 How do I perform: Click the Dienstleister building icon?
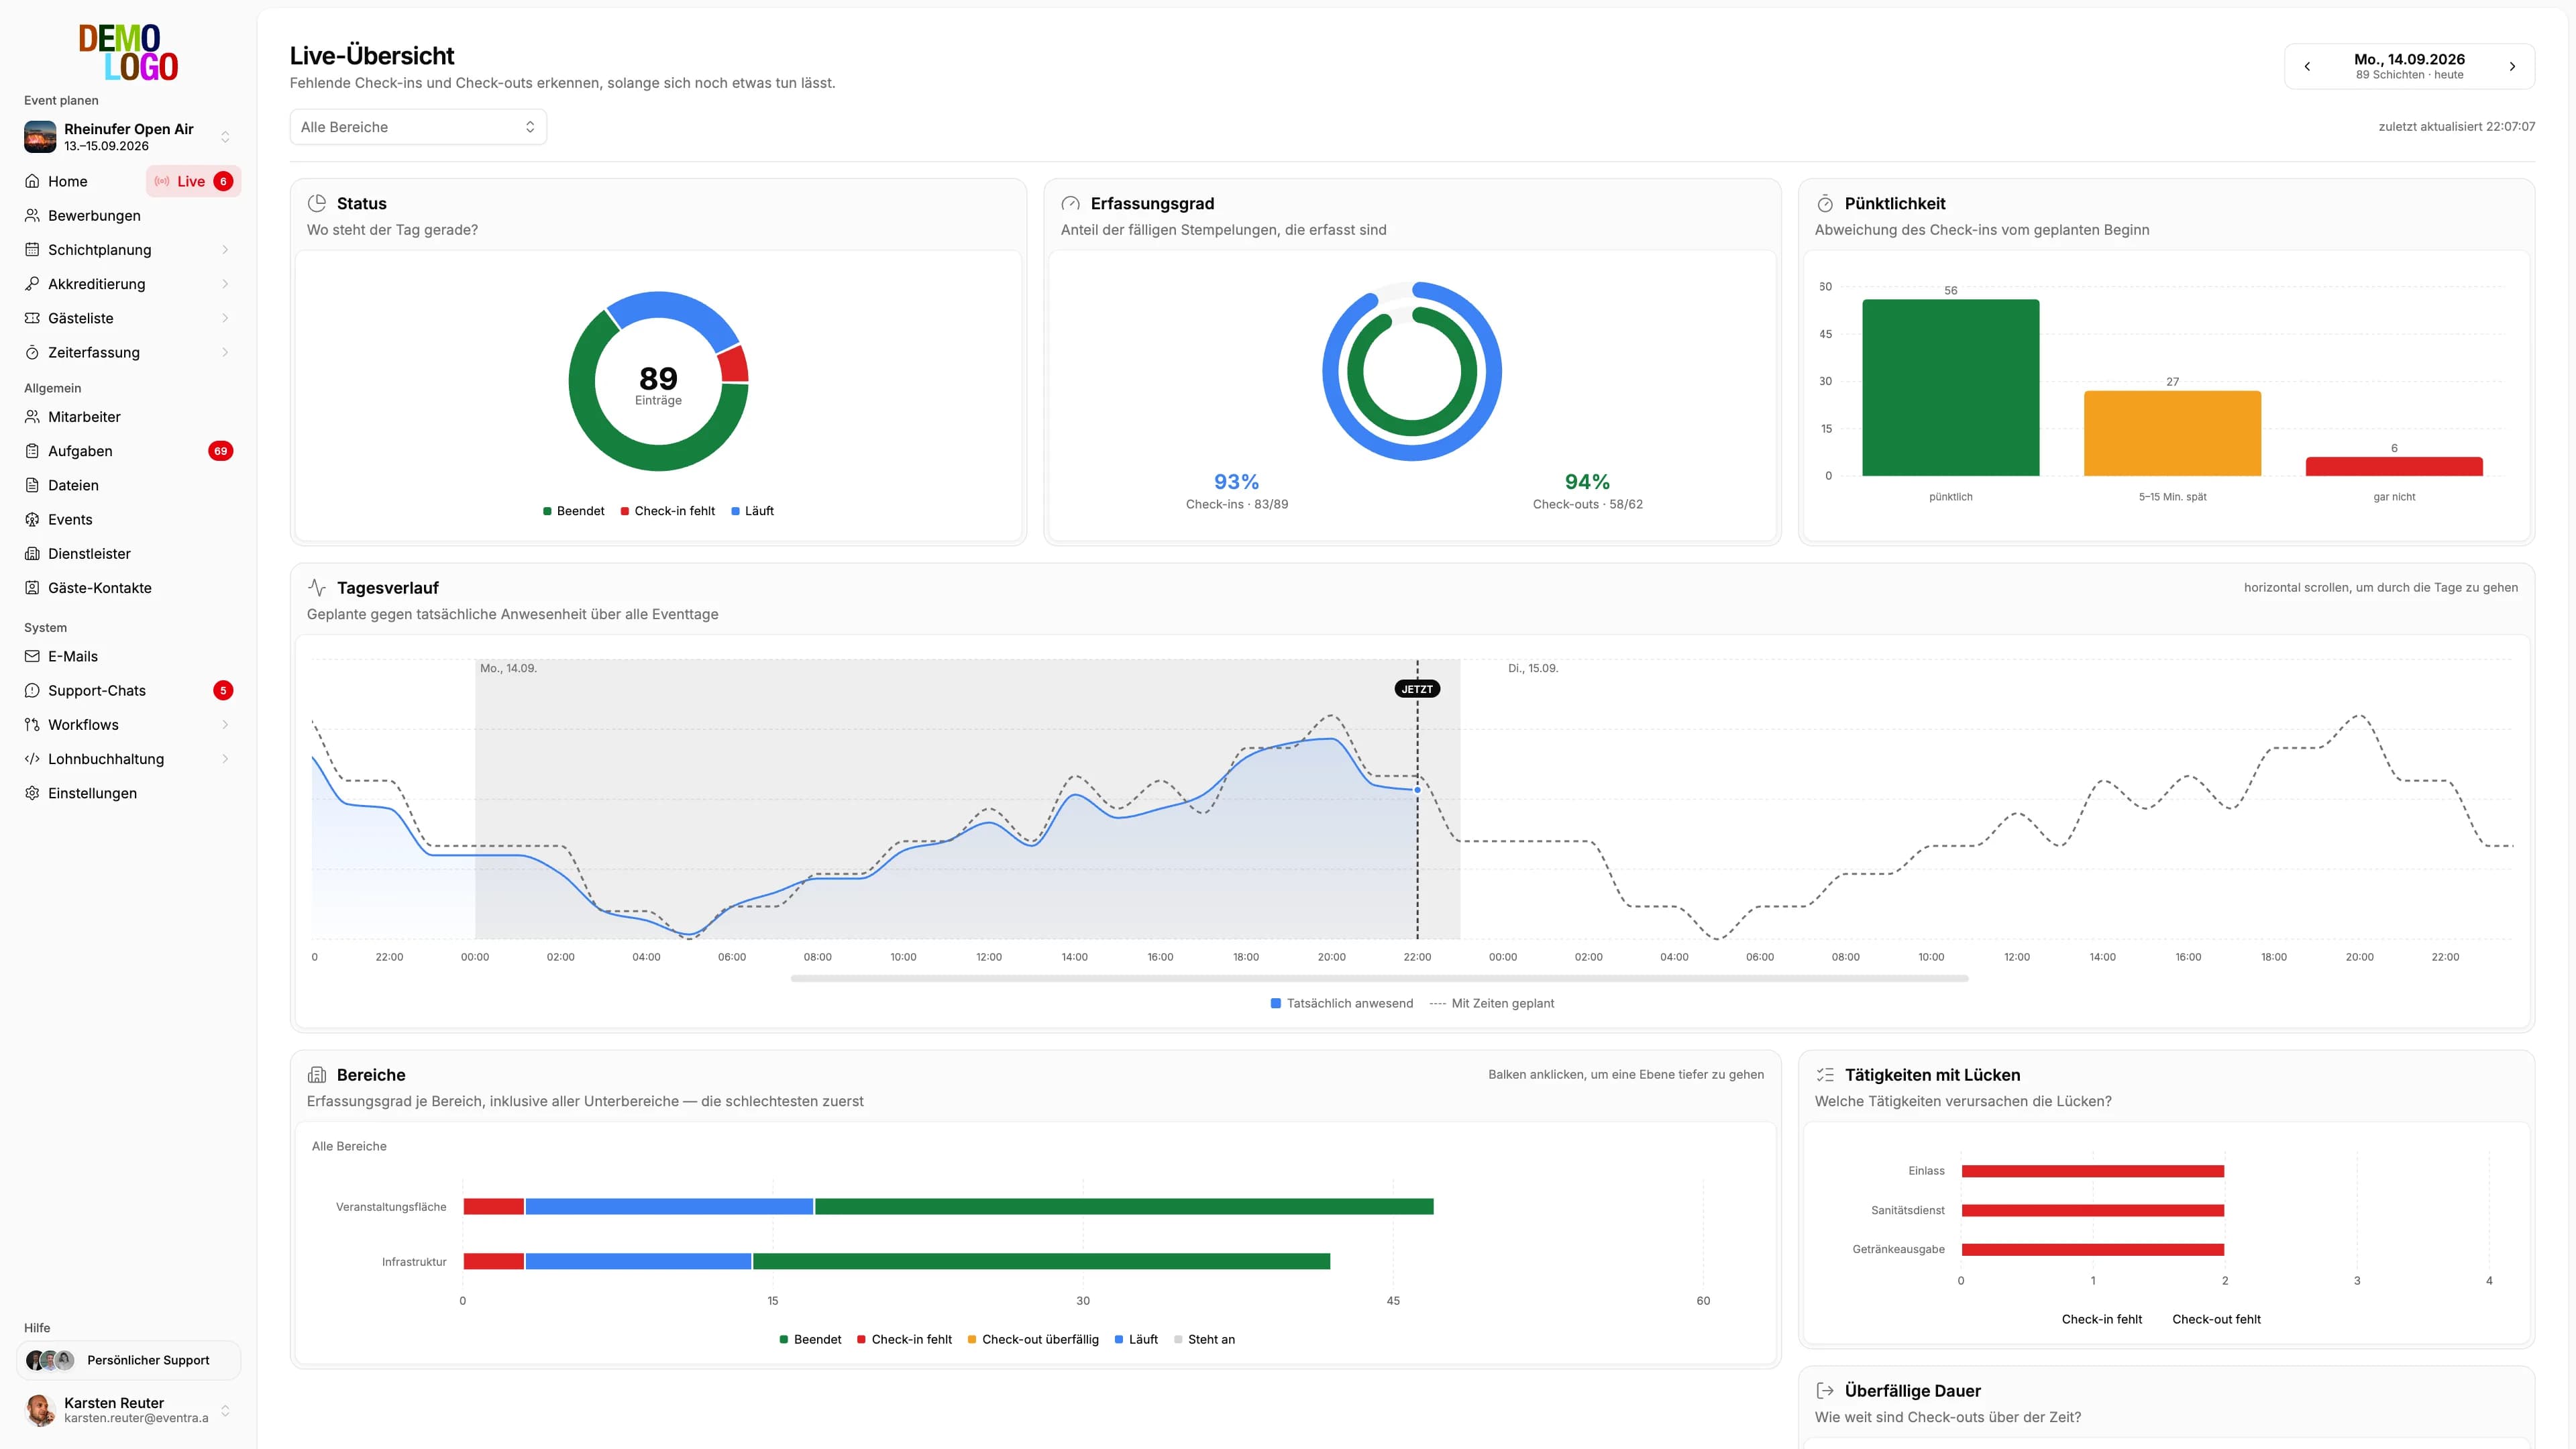tap(32, 553)
